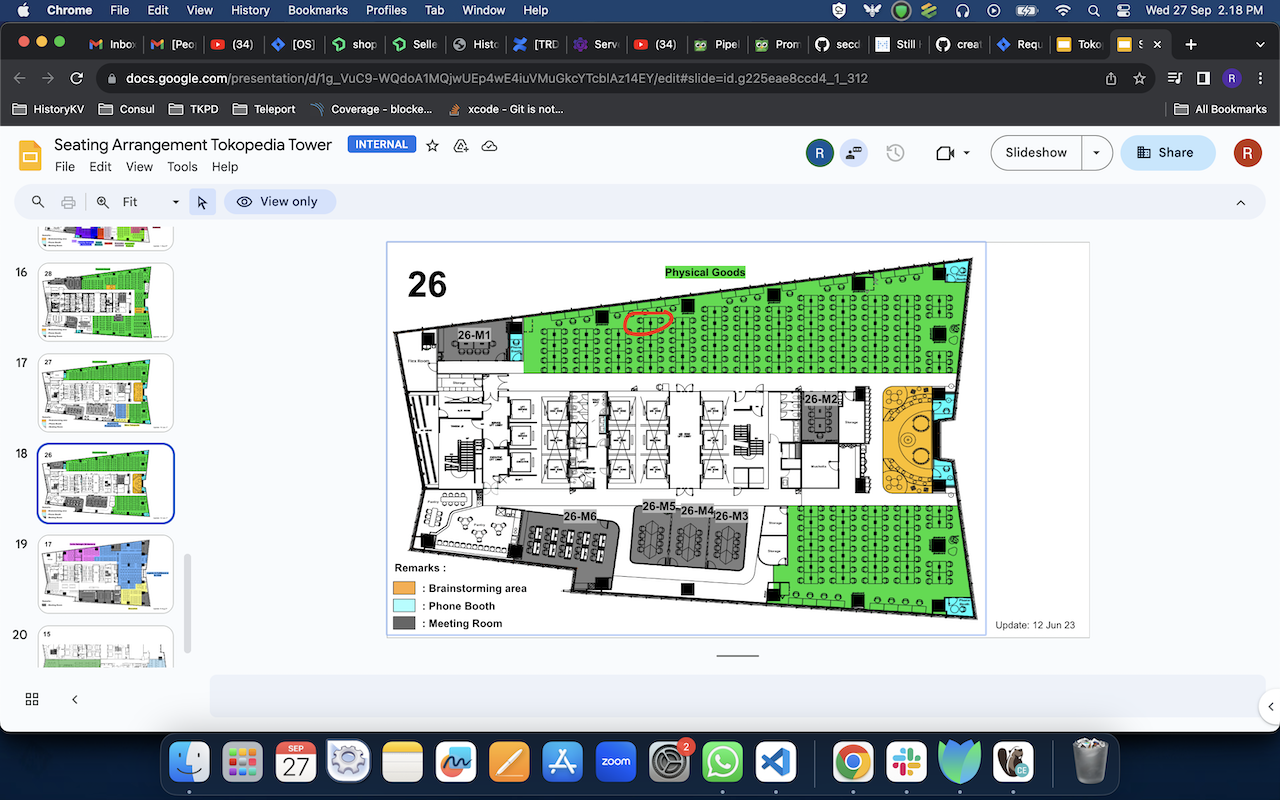Open the Fit zoom level dropdown

tap(151, 202)
